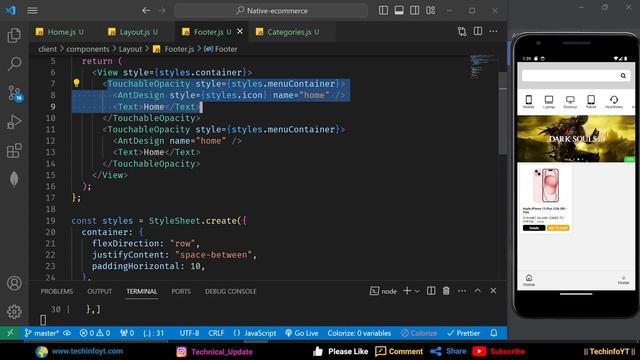Open the Explorer view in the activity bar
Image resolution: width=640 pixels, height=360 pixels.
(14, 36)
